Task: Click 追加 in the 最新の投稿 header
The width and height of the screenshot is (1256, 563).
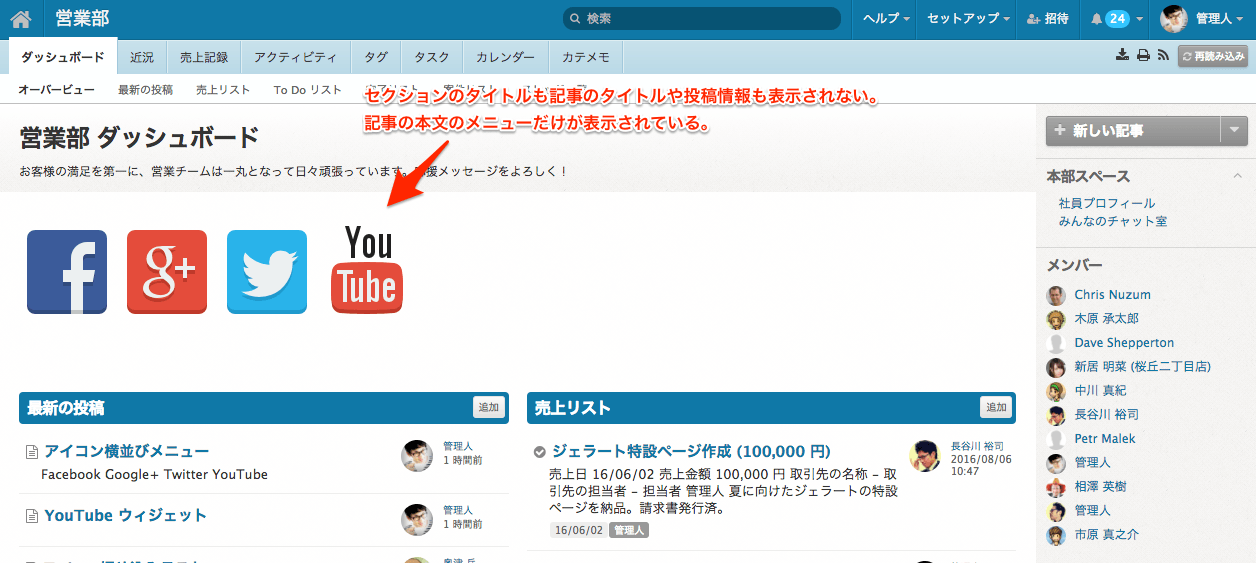Action: tap(488, 407)
